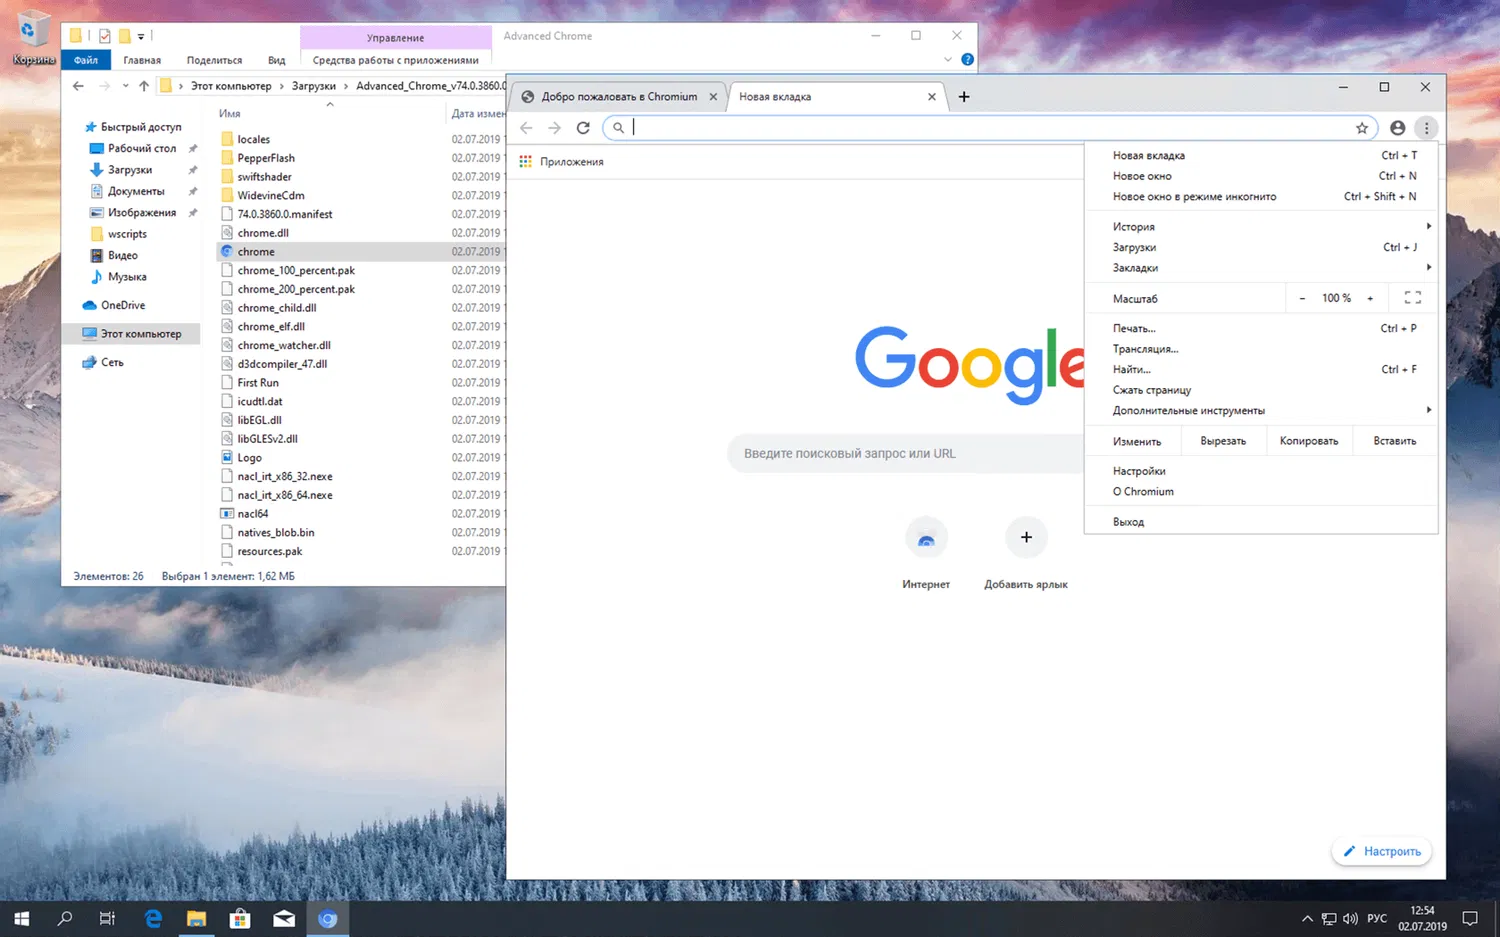
Task: Select Выход to quit Chromium
Action: tap(1261, 522)
